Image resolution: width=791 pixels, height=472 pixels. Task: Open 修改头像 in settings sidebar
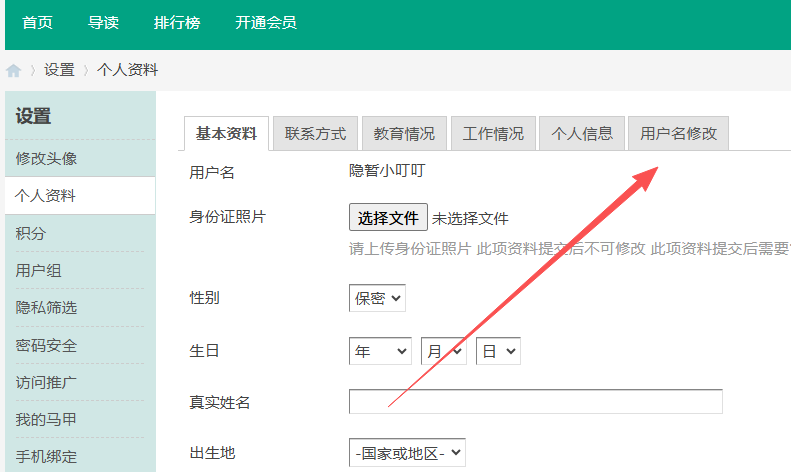pyautogui.click(x=46, y=158)
